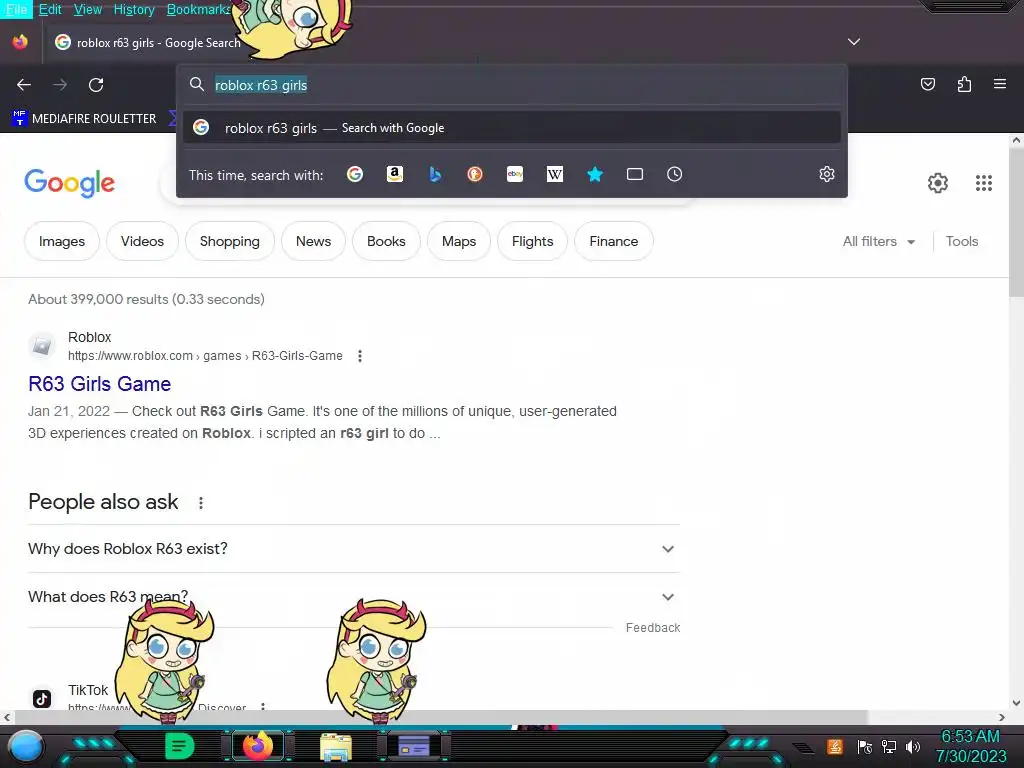Open more options for Roblox result
The image size is (1024, 768).
point(360,356)
